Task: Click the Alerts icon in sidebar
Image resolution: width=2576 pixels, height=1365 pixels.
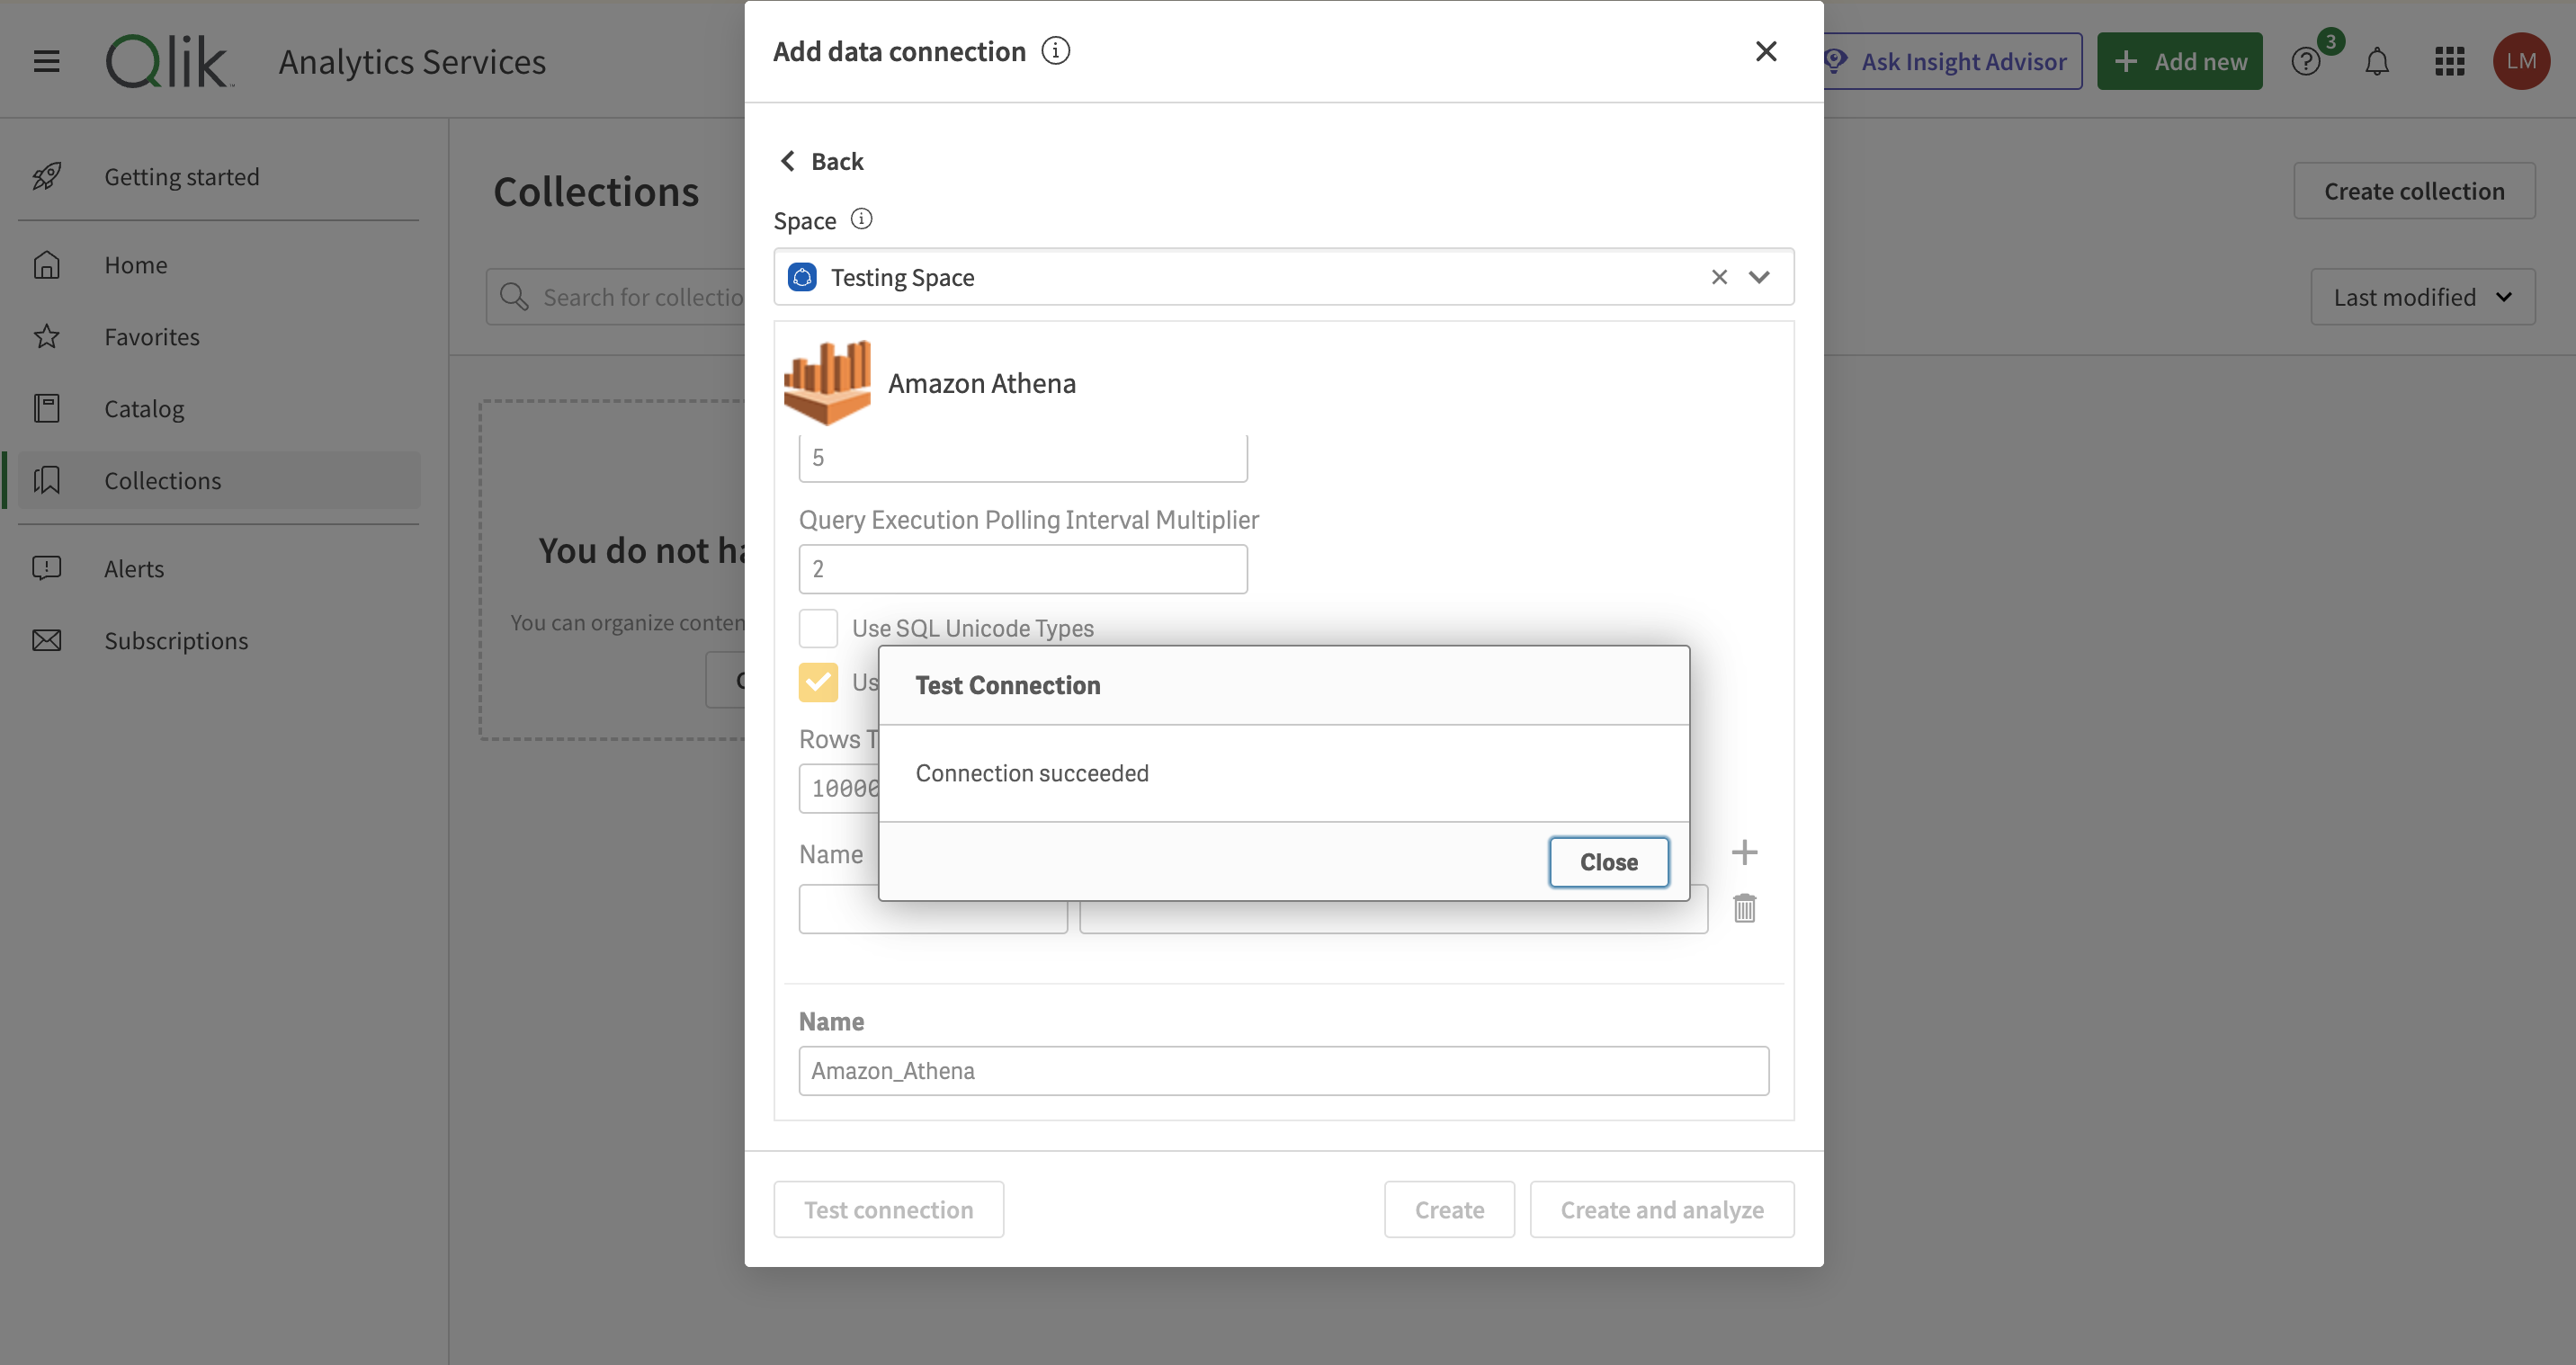Action: point(47,569)
